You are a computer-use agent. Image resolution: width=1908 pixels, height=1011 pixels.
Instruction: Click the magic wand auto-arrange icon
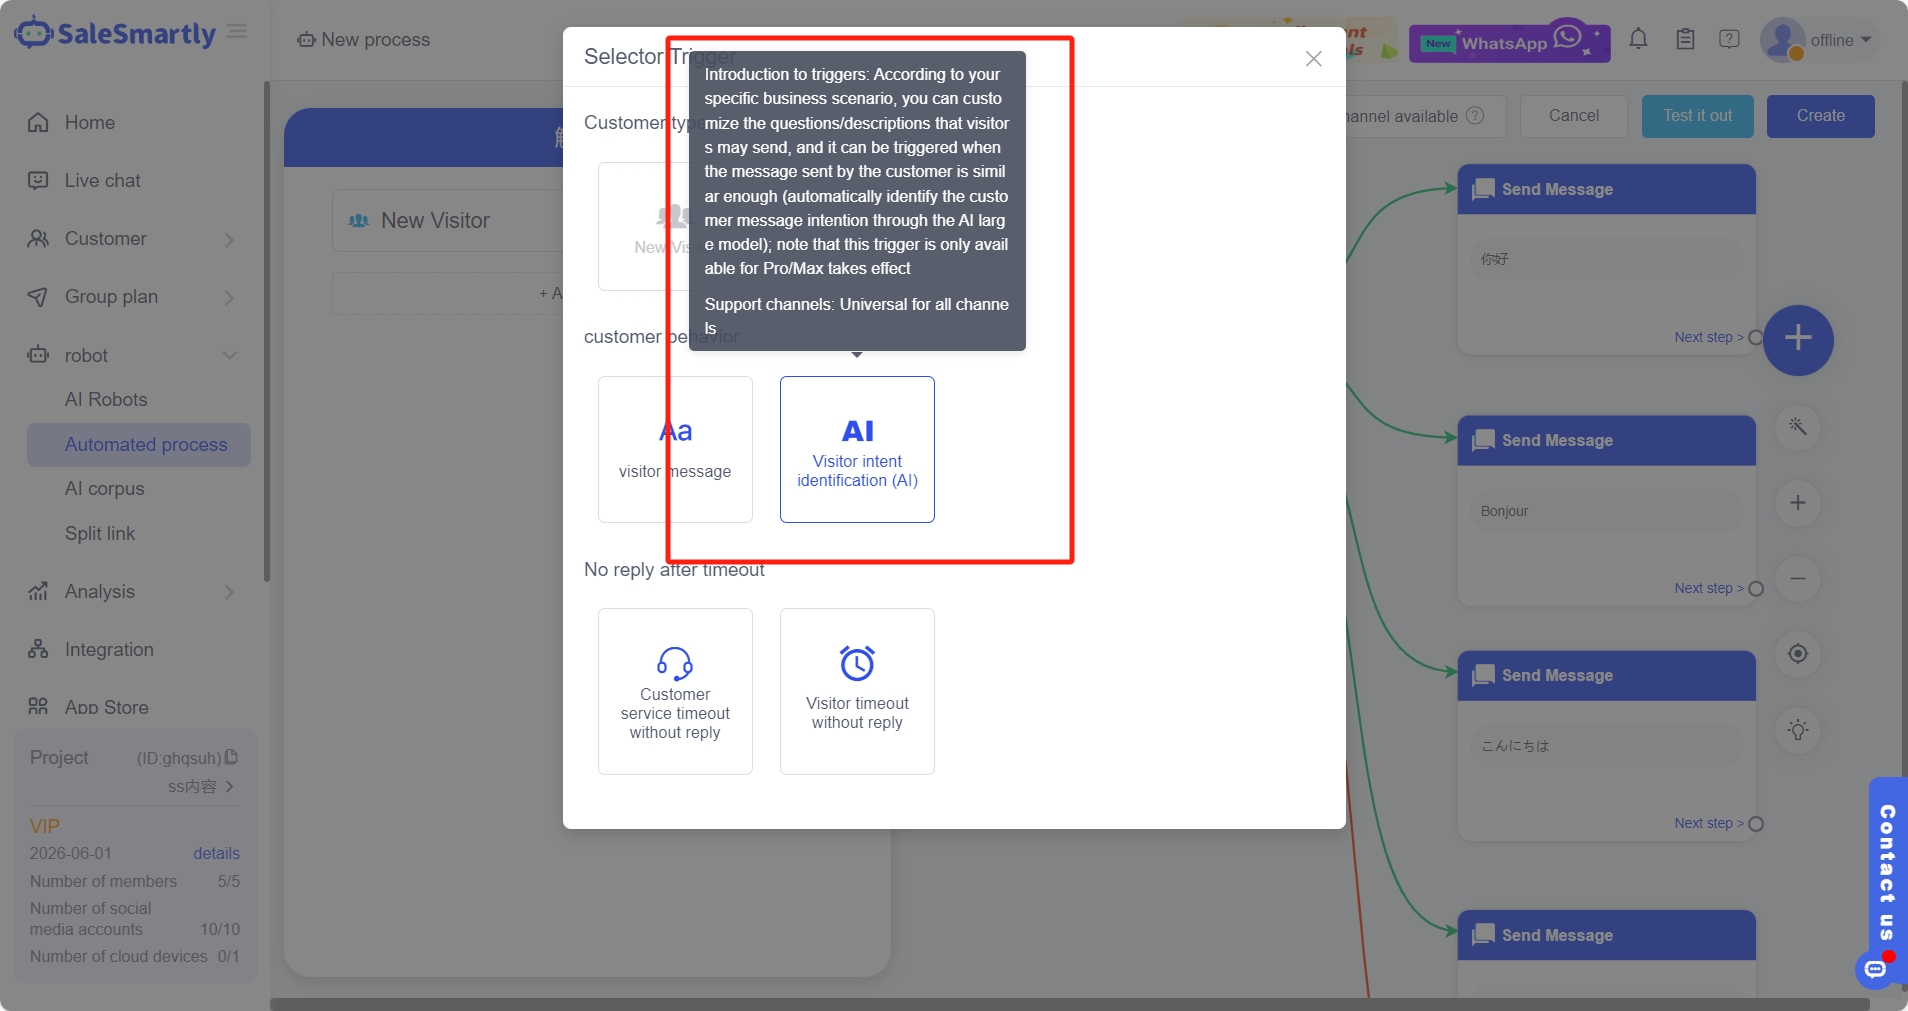[x=1798, y=427]
